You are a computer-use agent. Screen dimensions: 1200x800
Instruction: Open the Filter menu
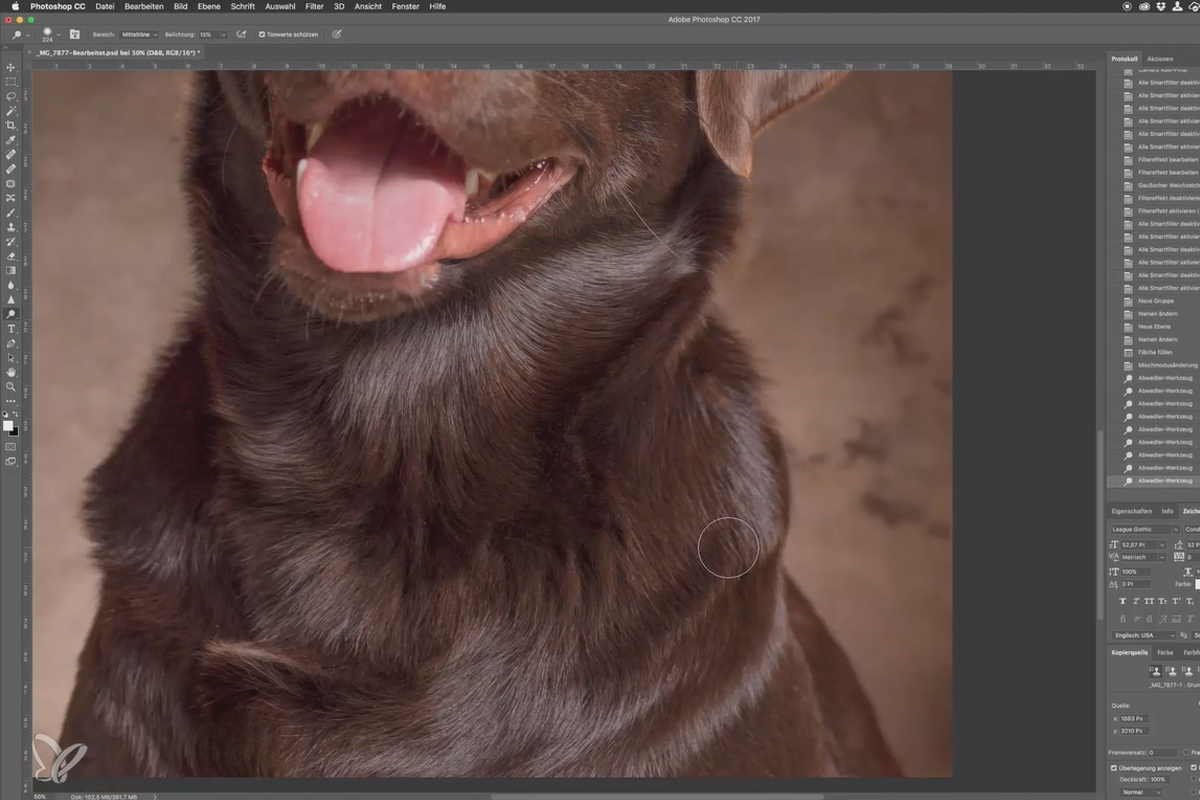(x=314, y=6)
